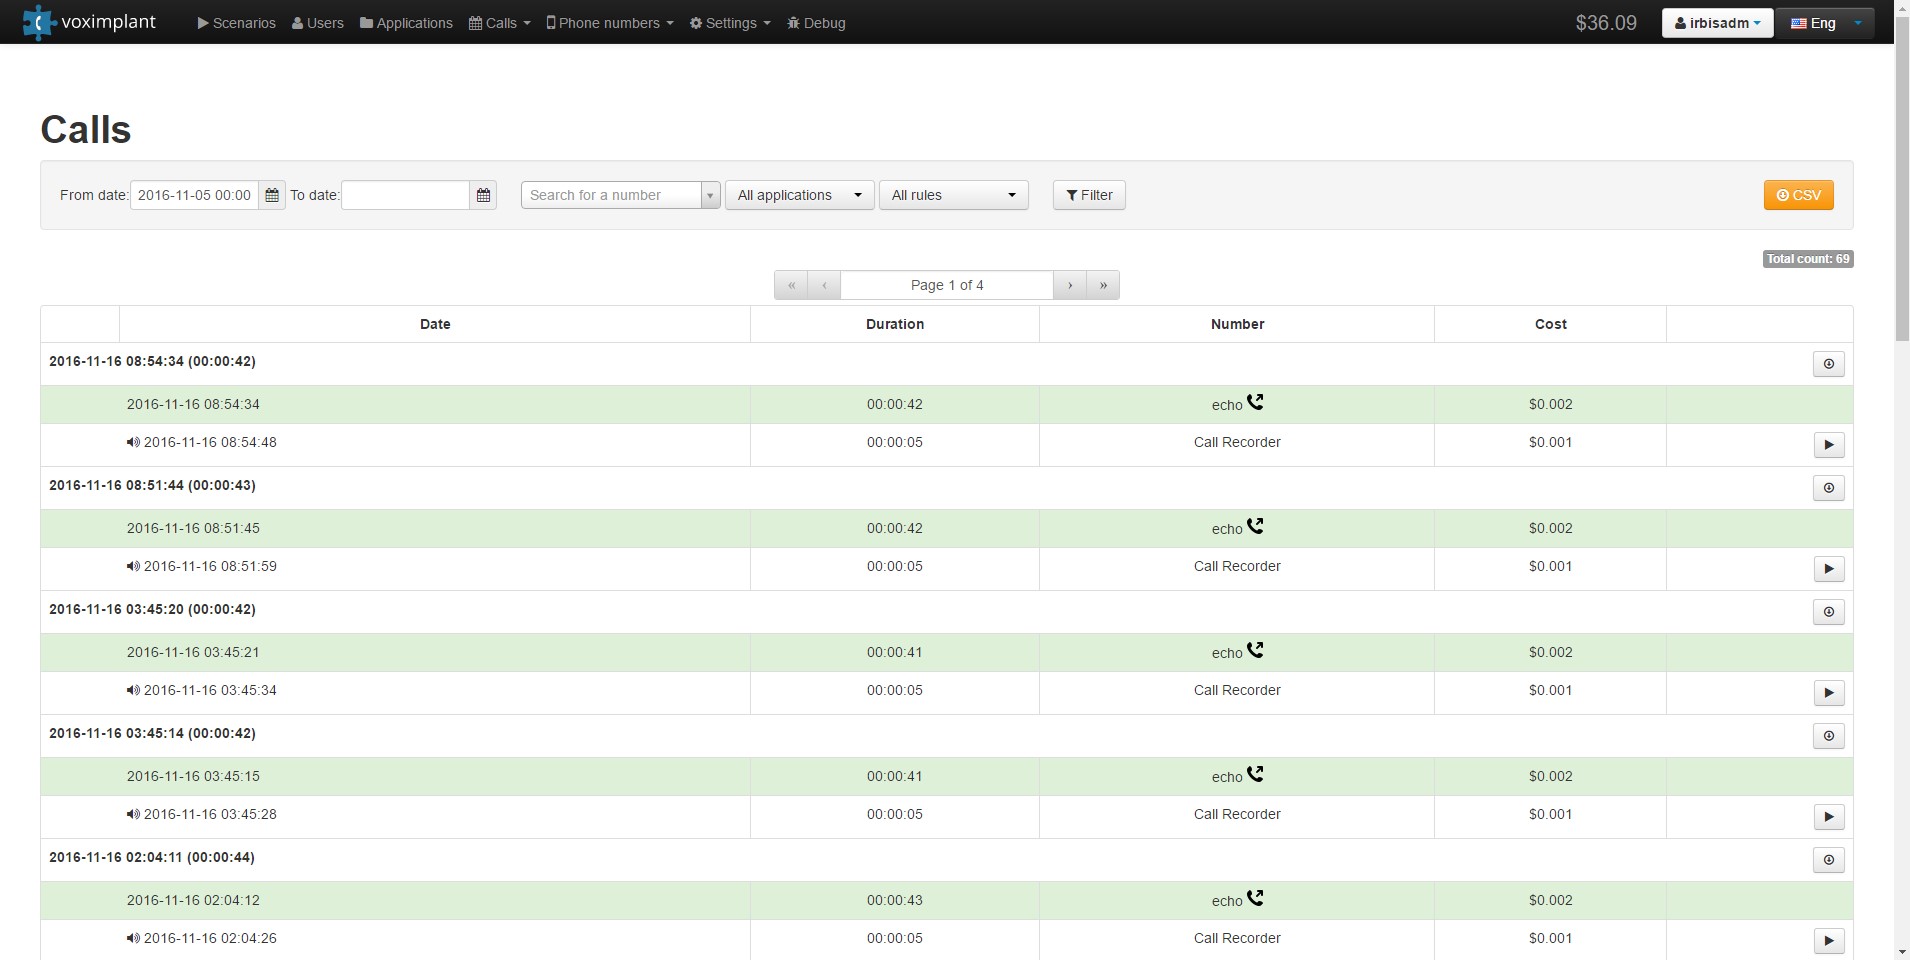Play recording from 2016-11-16 08:54:48
The image size is (1910, 960).
tap(1828, 445)
